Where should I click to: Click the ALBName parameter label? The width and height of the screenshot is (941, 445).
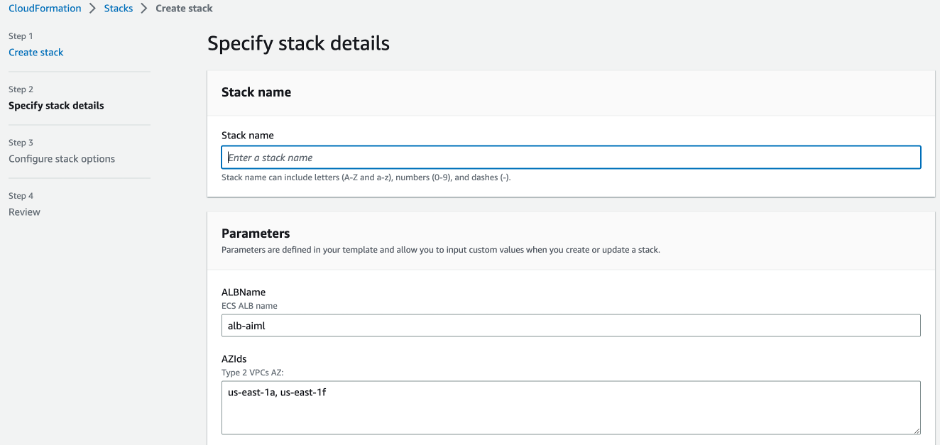[x=243, y=292]
